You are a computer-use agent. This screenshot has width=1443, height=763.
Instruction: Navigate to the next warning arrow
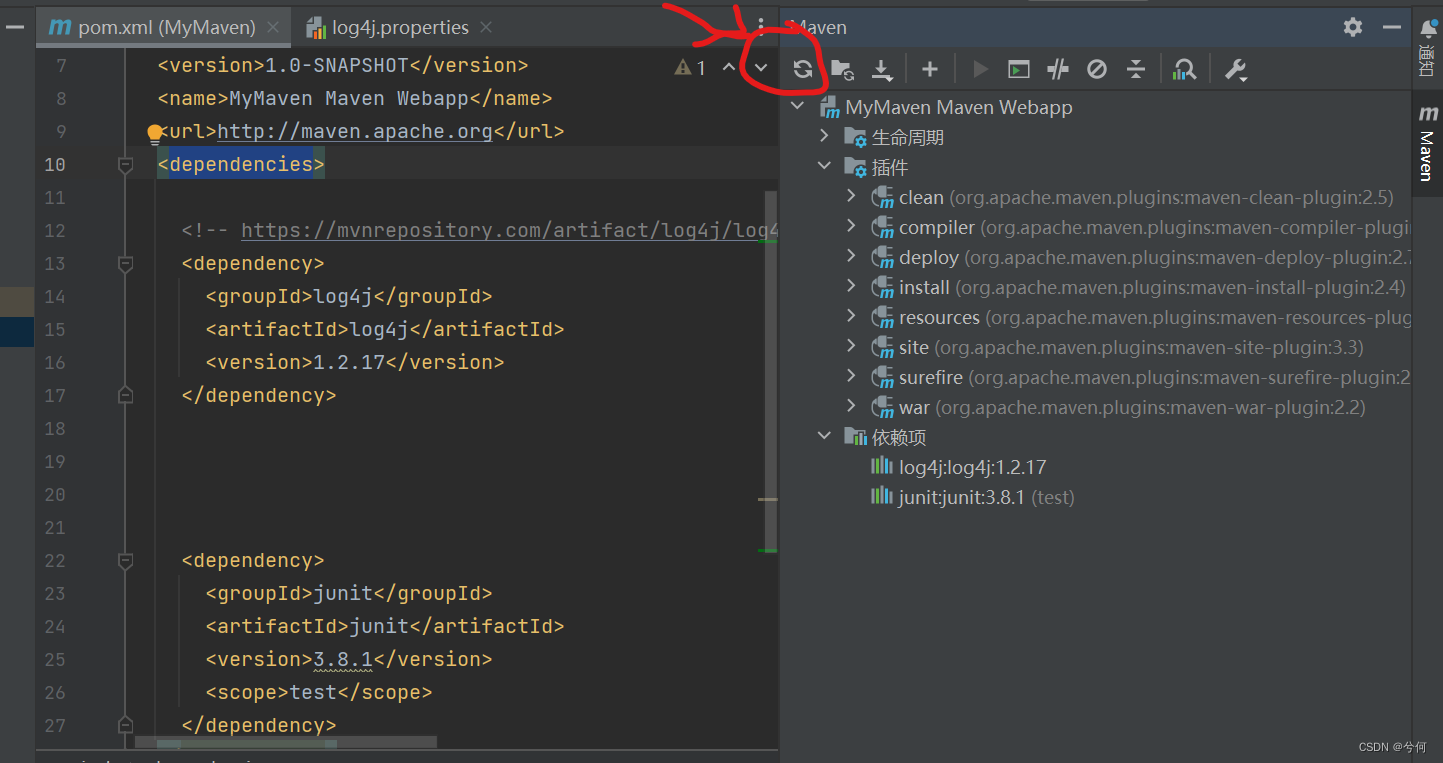click(760, 66)
